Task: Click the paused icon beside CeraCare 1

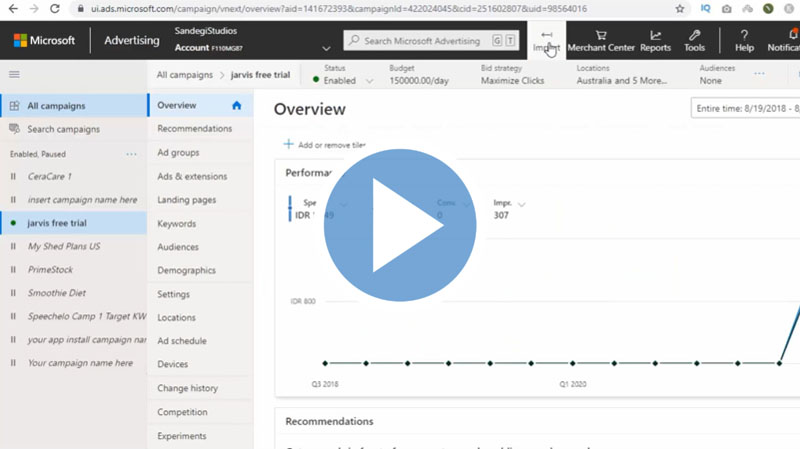Action: pos(13,177)
